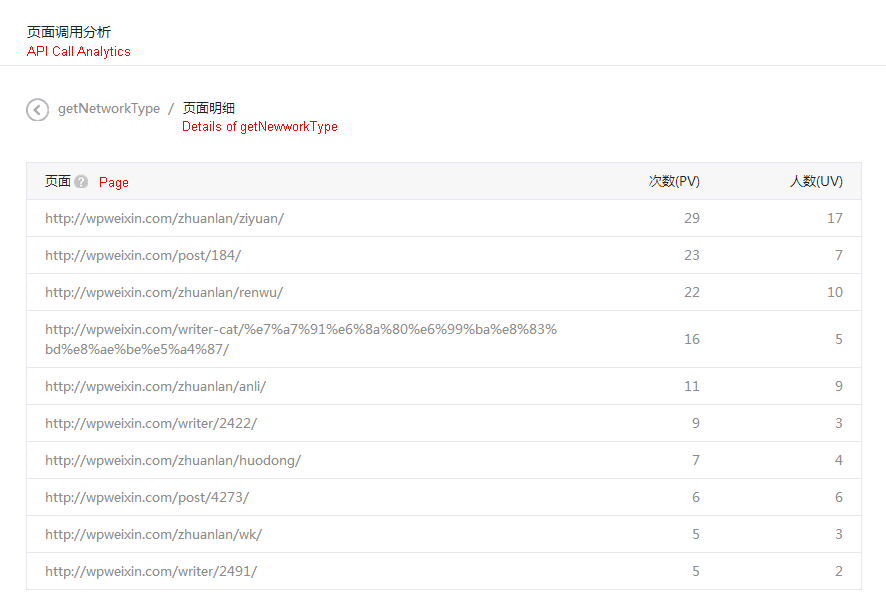Open the writer/2491 page link
The height and width of the screenshot is (595, 886).
pos(151,571)
